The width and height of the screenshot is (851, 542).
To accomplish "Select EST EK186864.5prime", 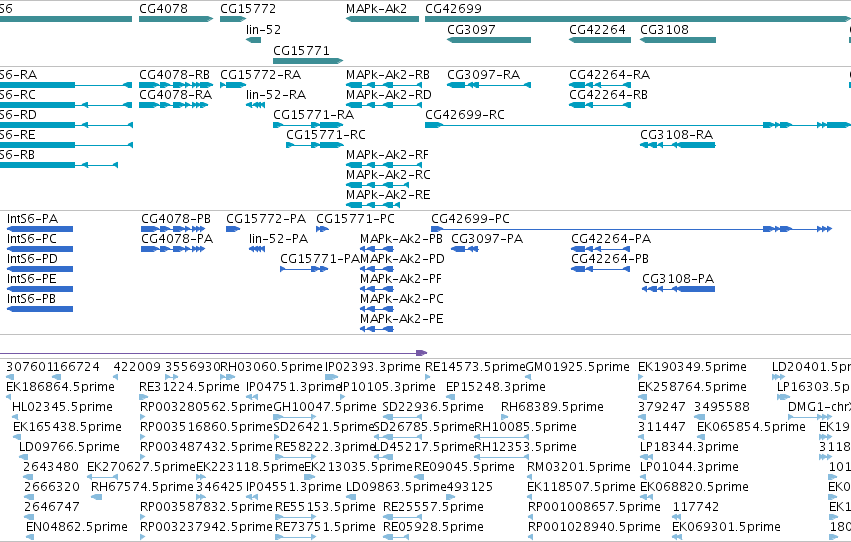I will click(10, 397).
